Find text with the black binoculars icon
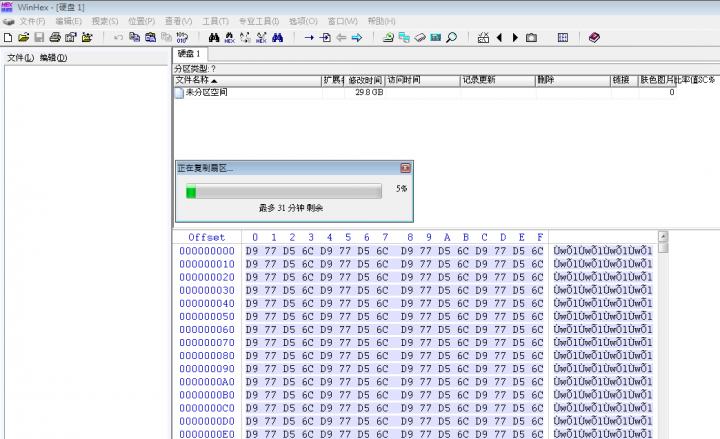 (214, 38)
